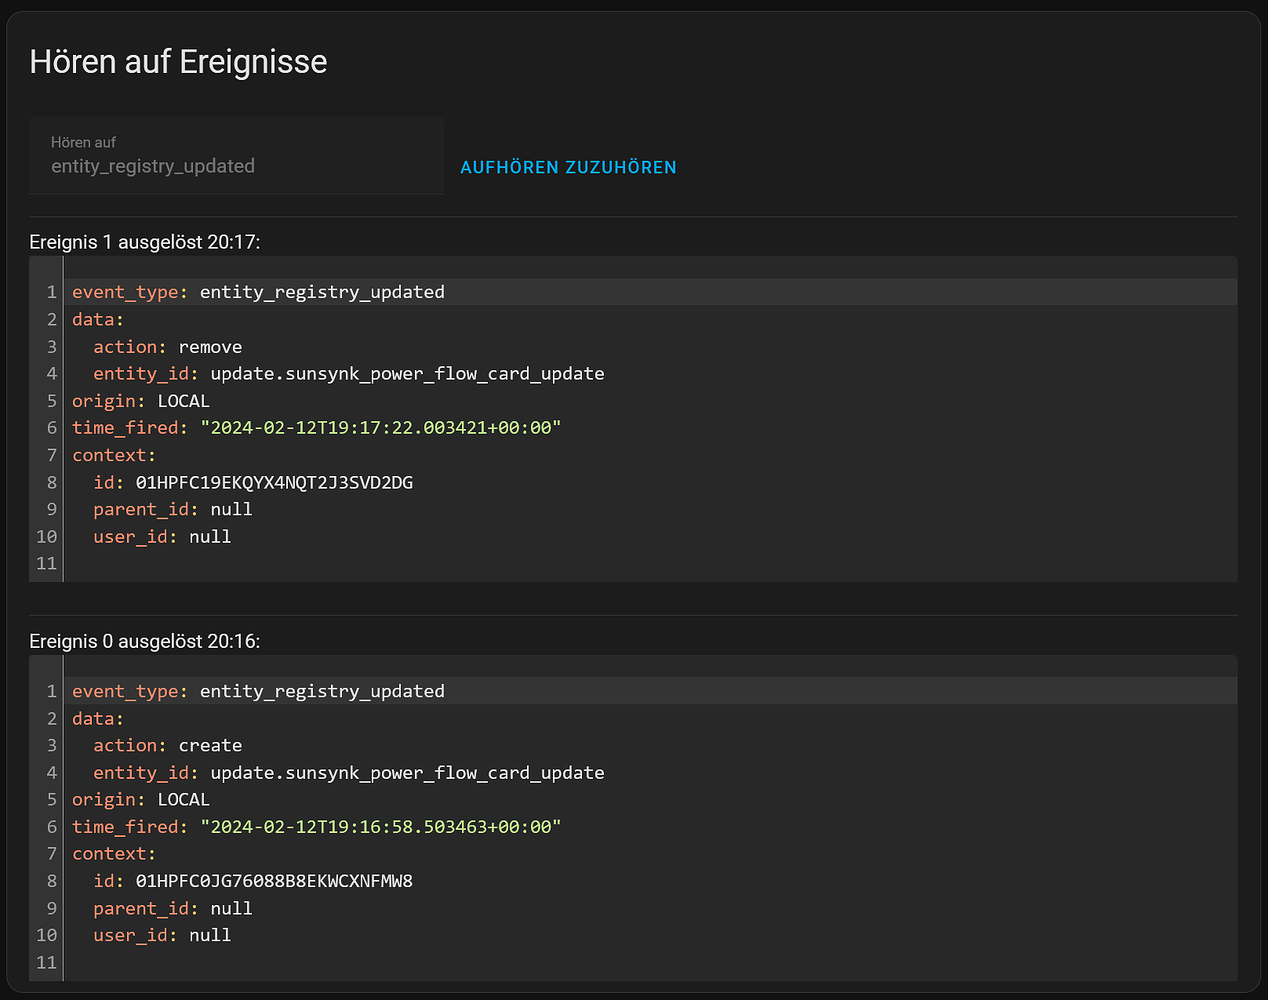Select the action remove value in Ereignis 1

pyautogui.click(x=210, y=346)
